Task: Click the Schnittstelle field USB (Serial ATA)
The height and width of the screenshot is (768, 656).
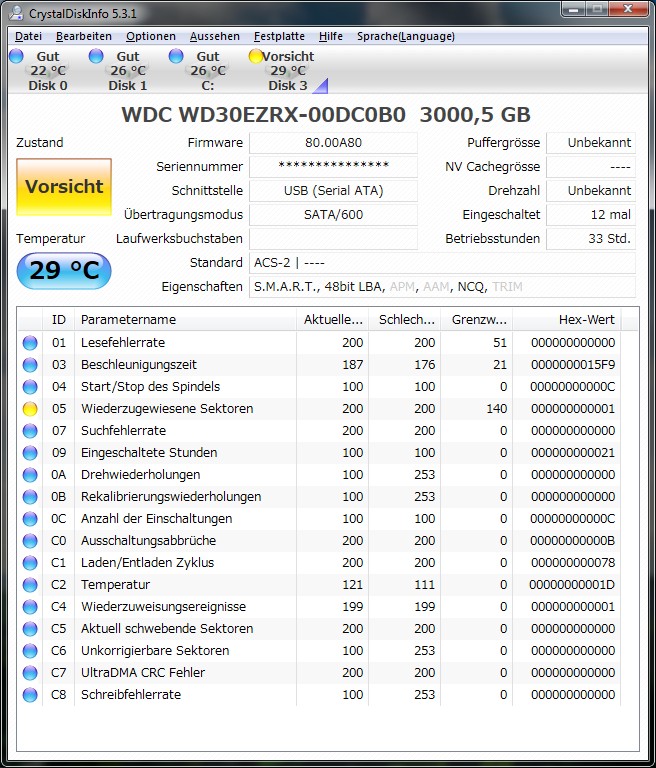Action: 333,191
